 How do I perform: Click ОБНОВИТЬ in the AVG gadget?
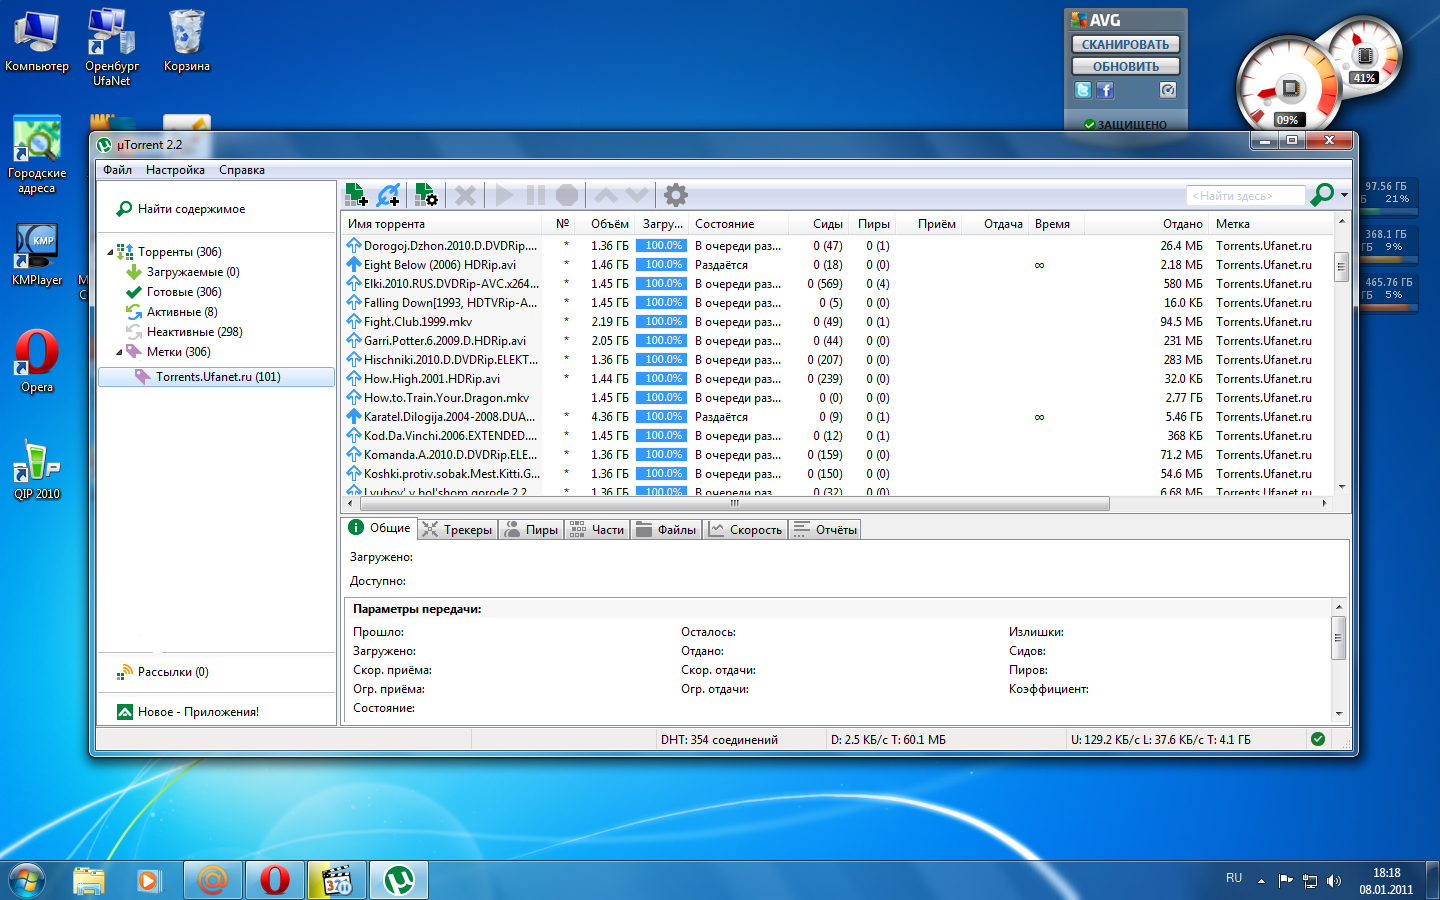(x=1125, y=66)
